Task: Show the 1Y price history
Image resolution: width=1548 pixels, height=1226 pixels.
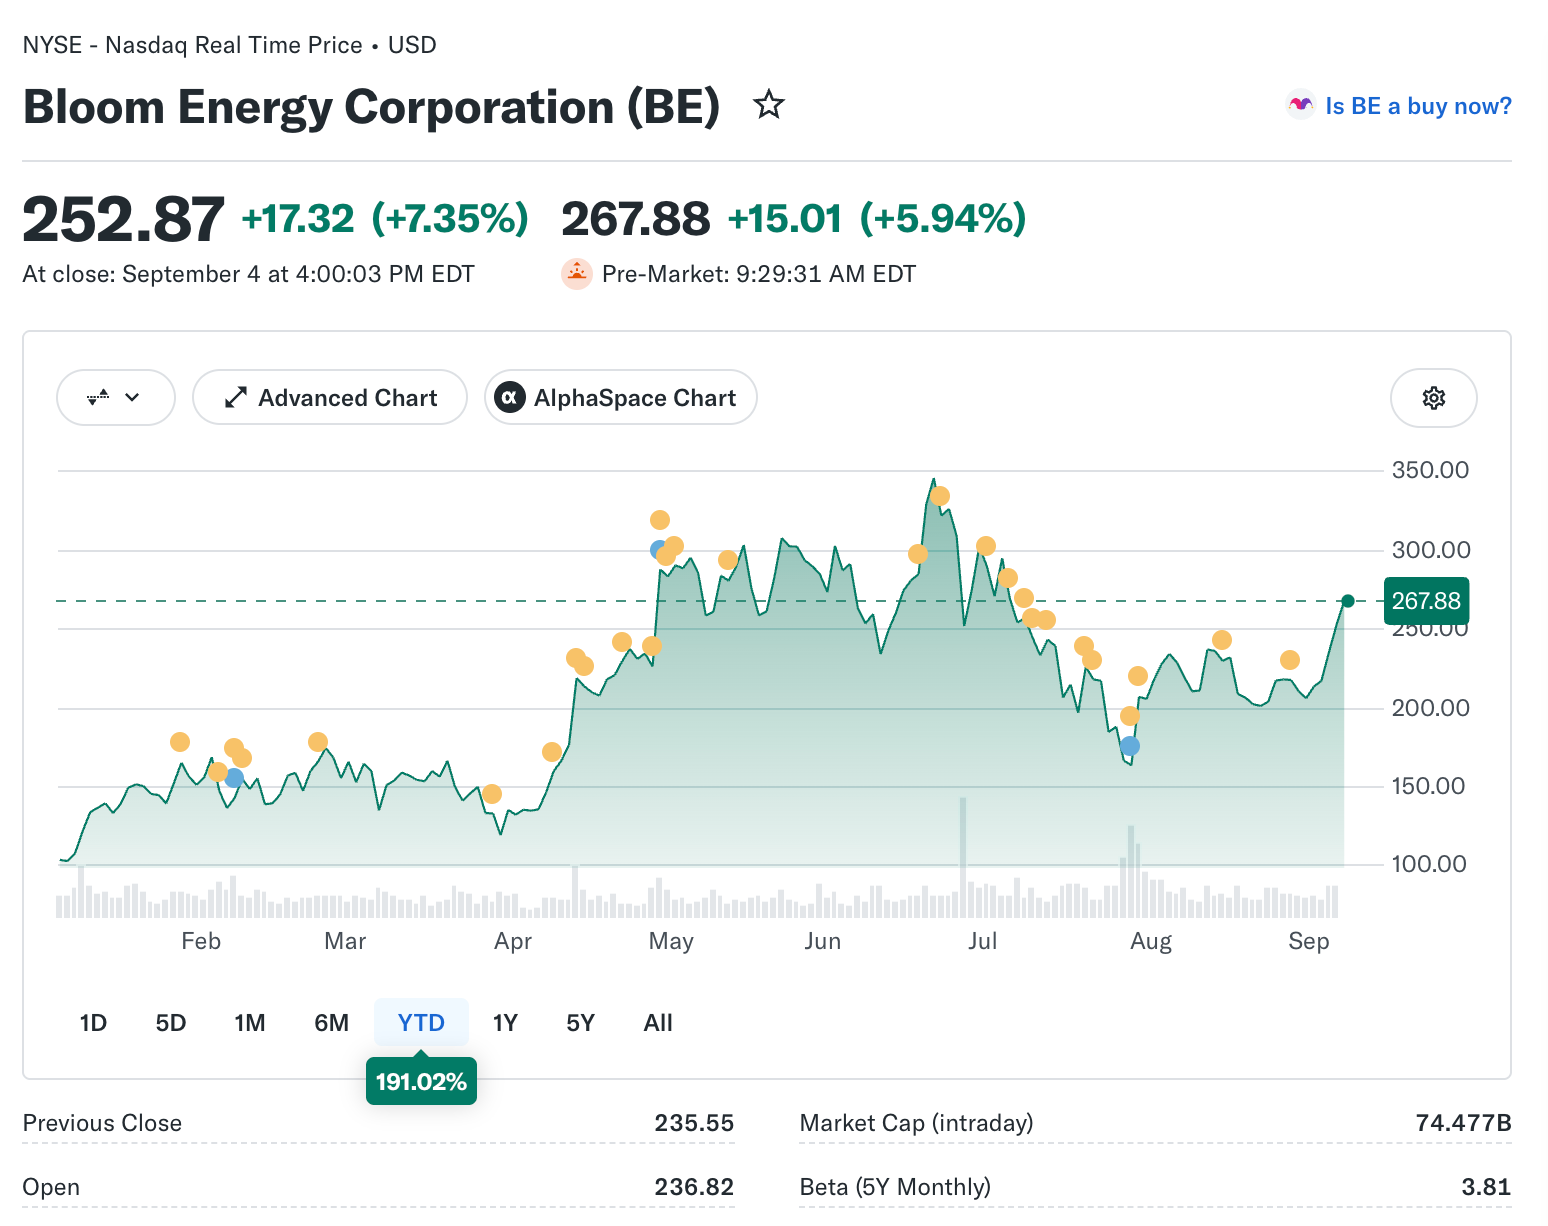Action: coord(505,1023)
